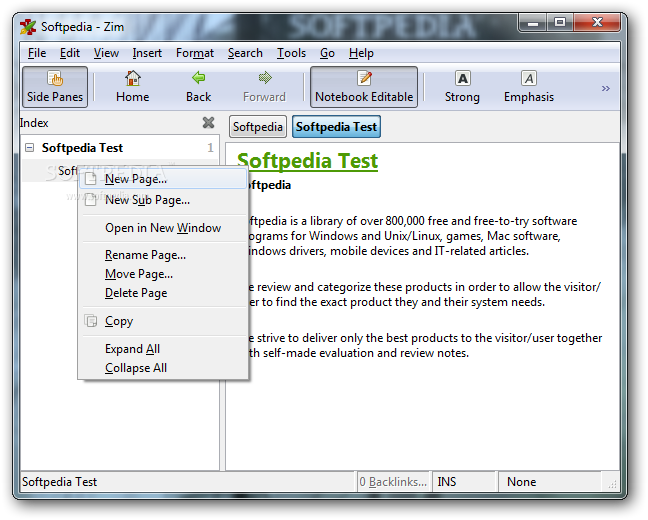Choose New Page... from context menu

pos(164,179)
